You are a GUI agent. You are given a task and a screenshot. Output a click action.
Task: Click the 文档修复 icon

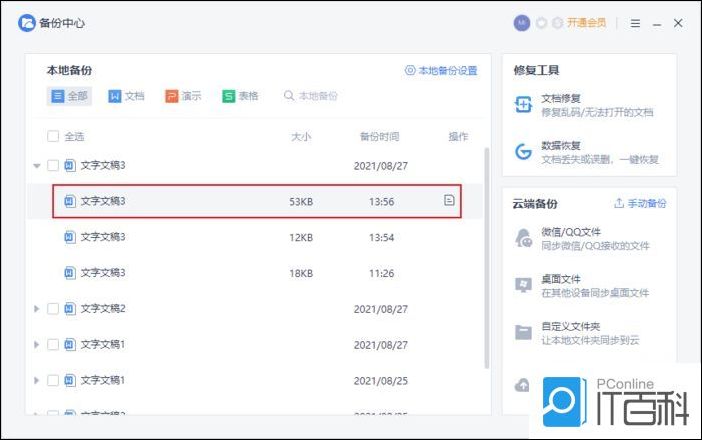click(x=523, y=105)
